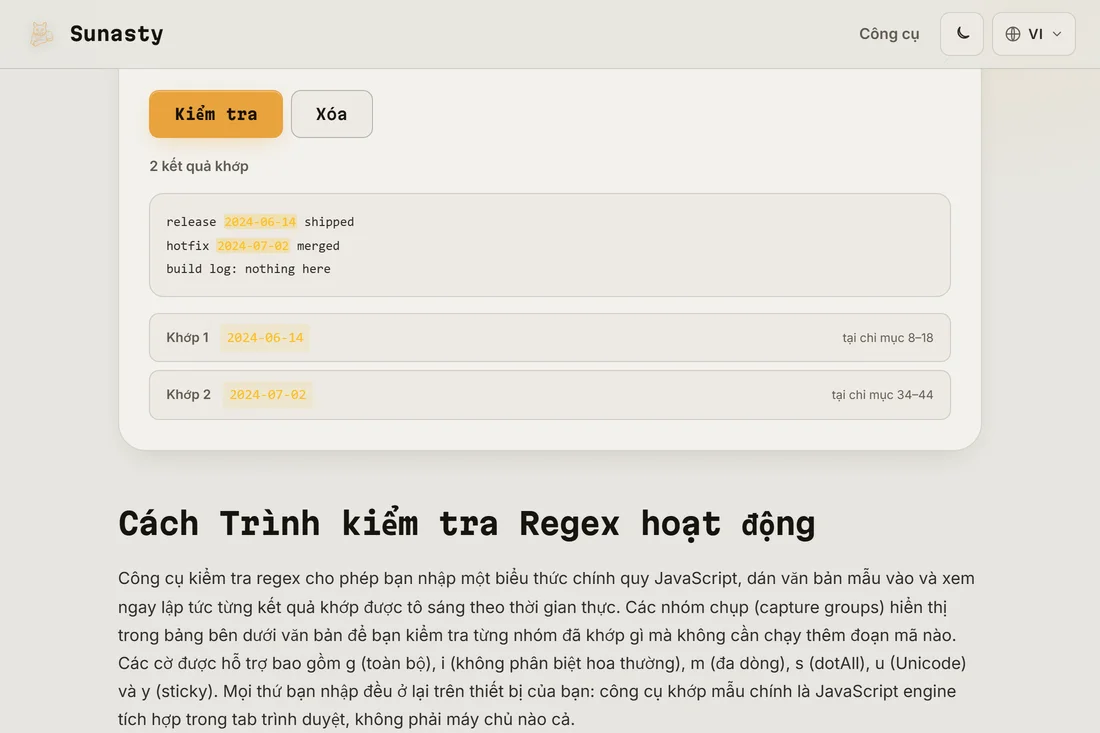Click the word 'hotfix' in the preview
Screen dimensions: 1100x733
187,246
